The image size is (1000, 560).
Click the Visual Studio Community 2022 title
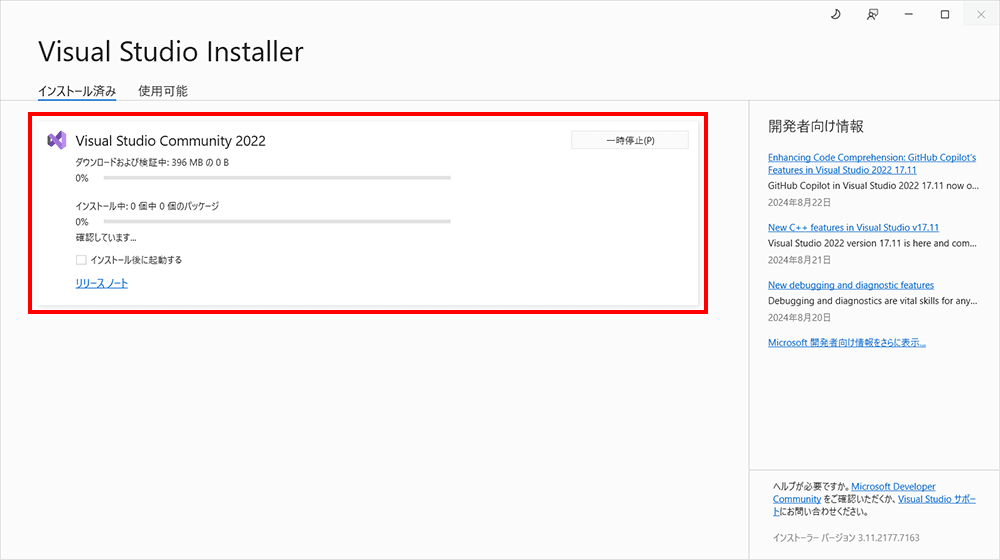(x=170, y=141)
